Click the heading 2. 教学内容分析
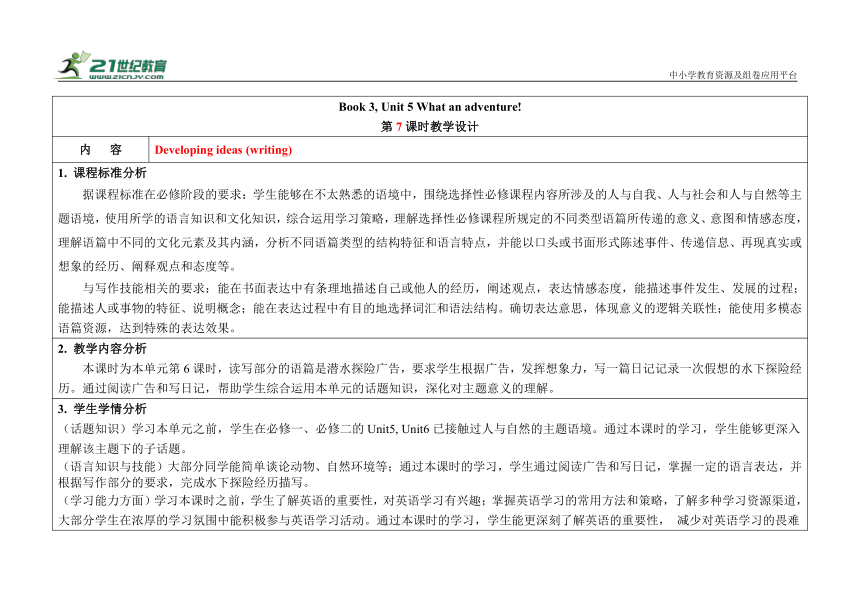Screen dimensions: 860x608 click(x=103, y=349)
